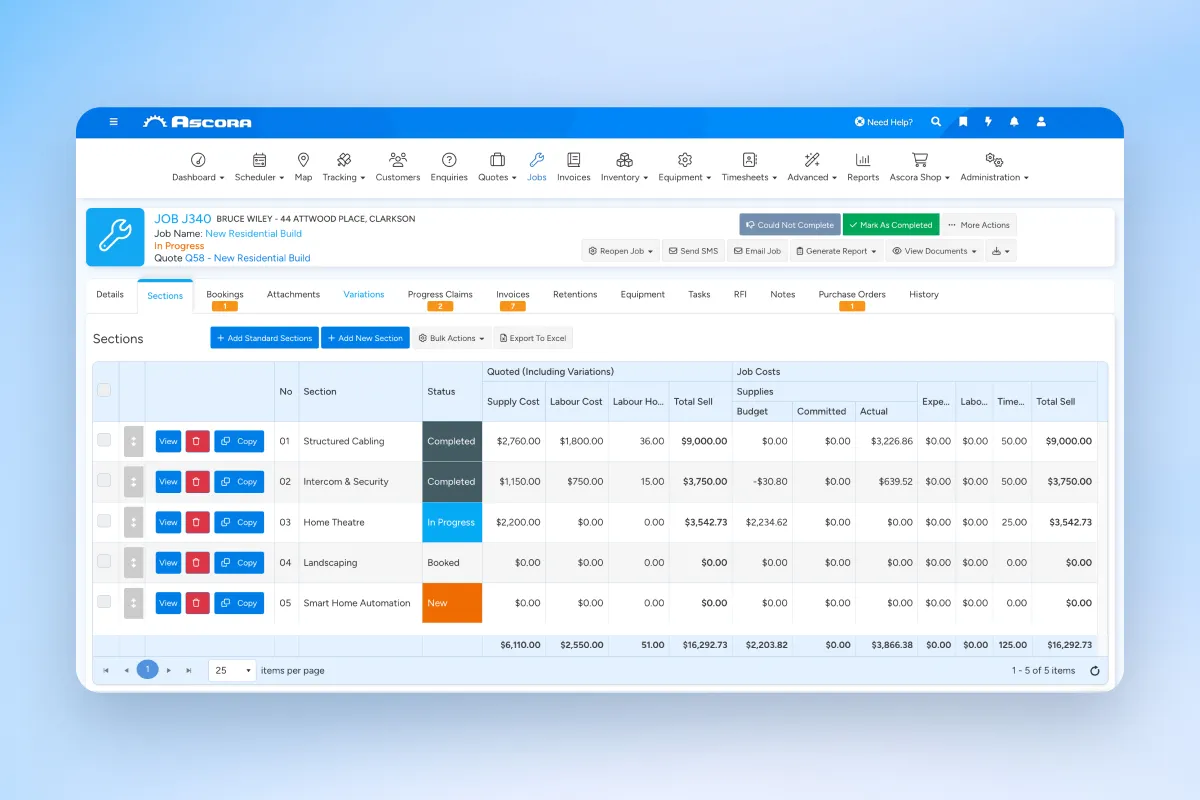1200x800 pixels.
Task: Open the Generate Report dropdown
Action: coord(836,251)
